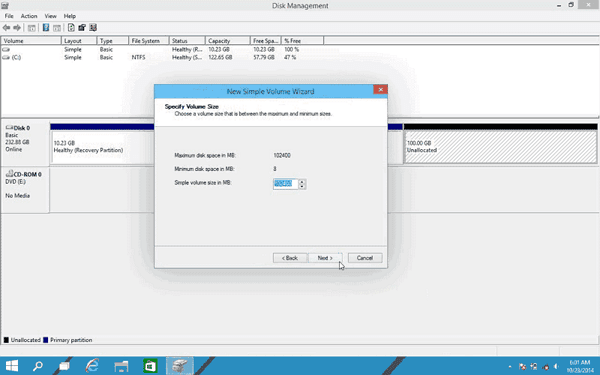
Task: Click the maximum disk space value 102400
Action: pos(282,155)
